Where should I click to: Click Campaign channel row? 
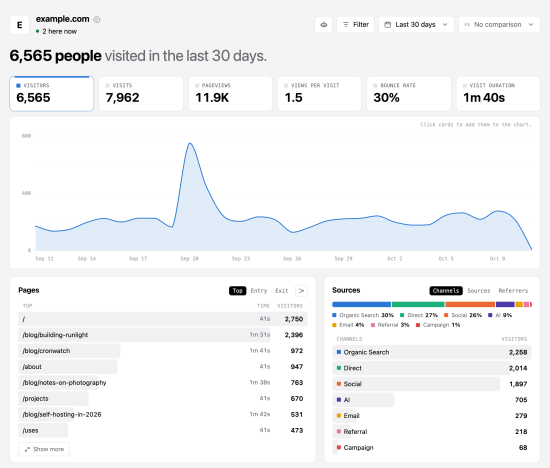pos(432,448)
